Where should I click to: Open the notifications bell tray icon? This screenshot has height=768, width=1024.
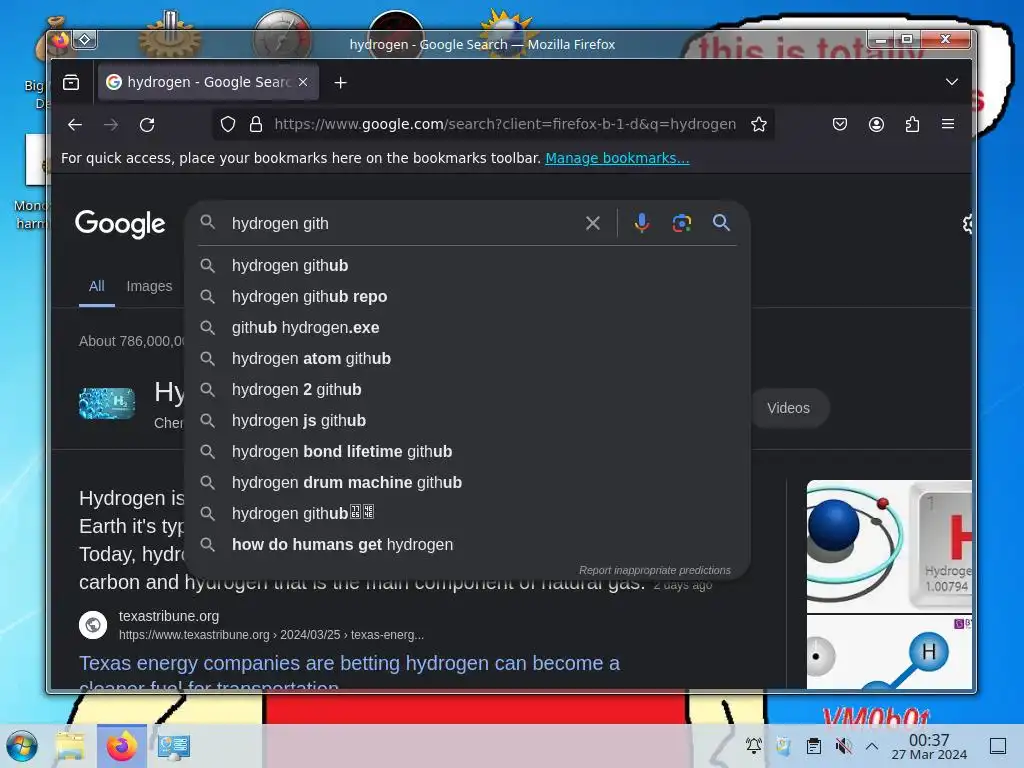(x=754, y=745)
